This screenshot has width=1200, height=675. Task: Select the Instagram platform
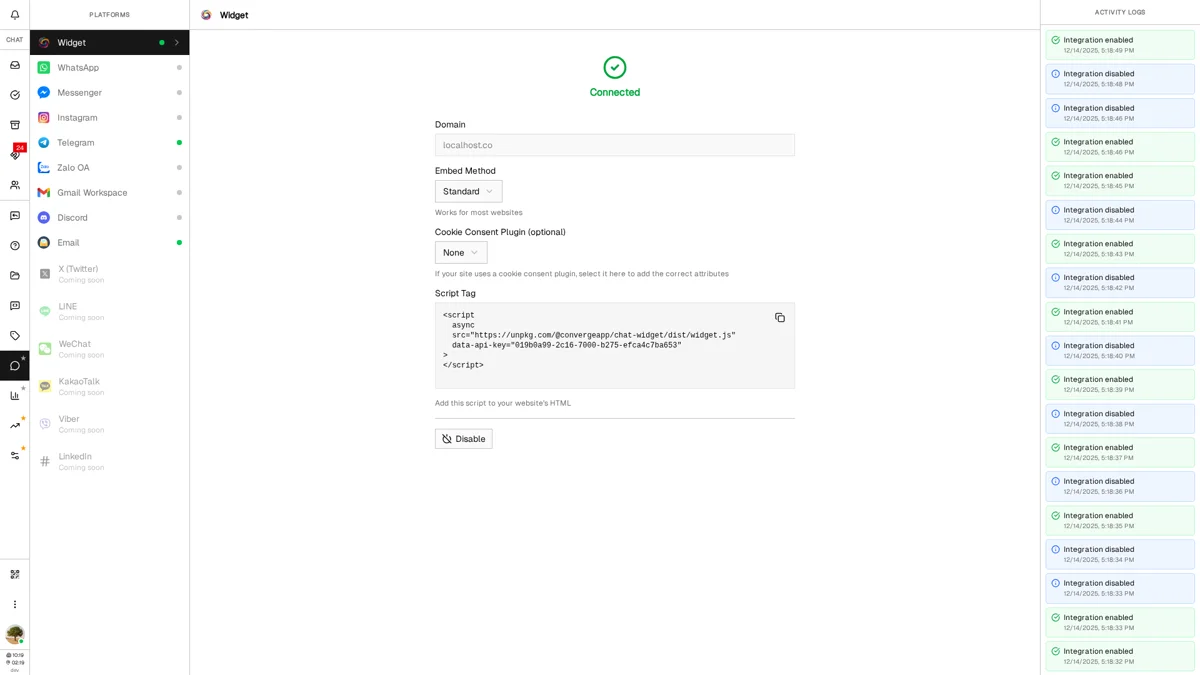click(x=100, y=117)
